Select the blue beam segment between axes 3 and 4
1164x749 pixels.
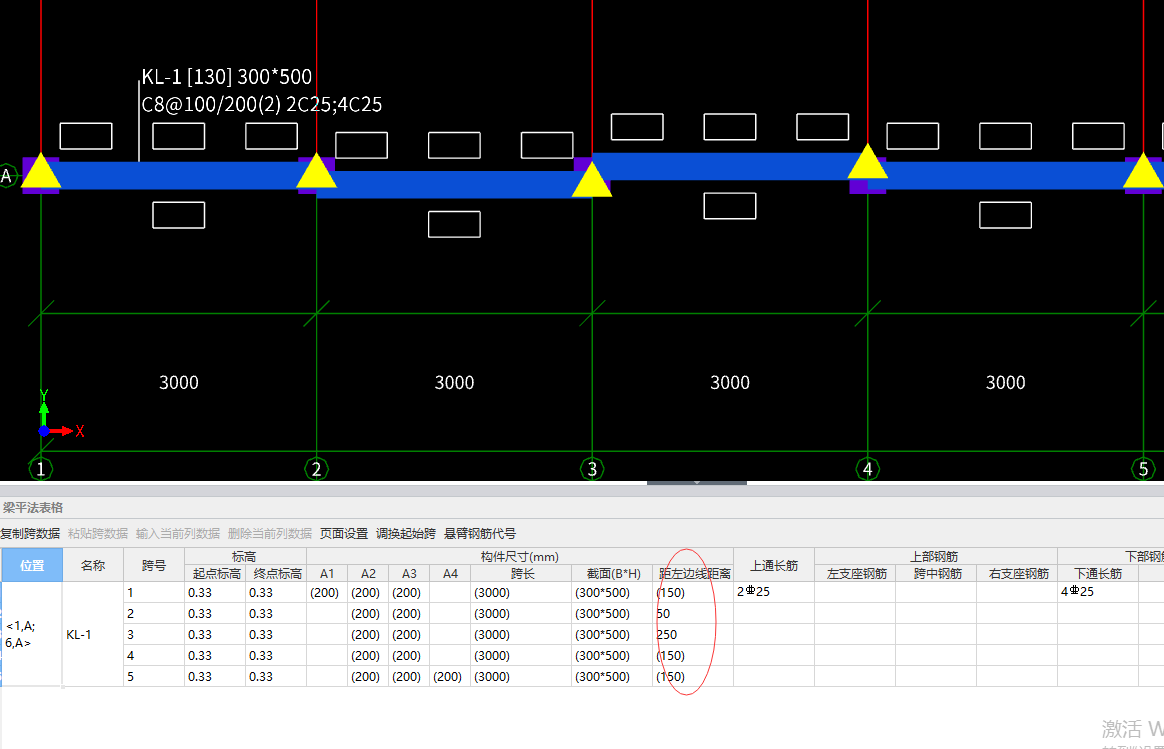click(730, 166)
